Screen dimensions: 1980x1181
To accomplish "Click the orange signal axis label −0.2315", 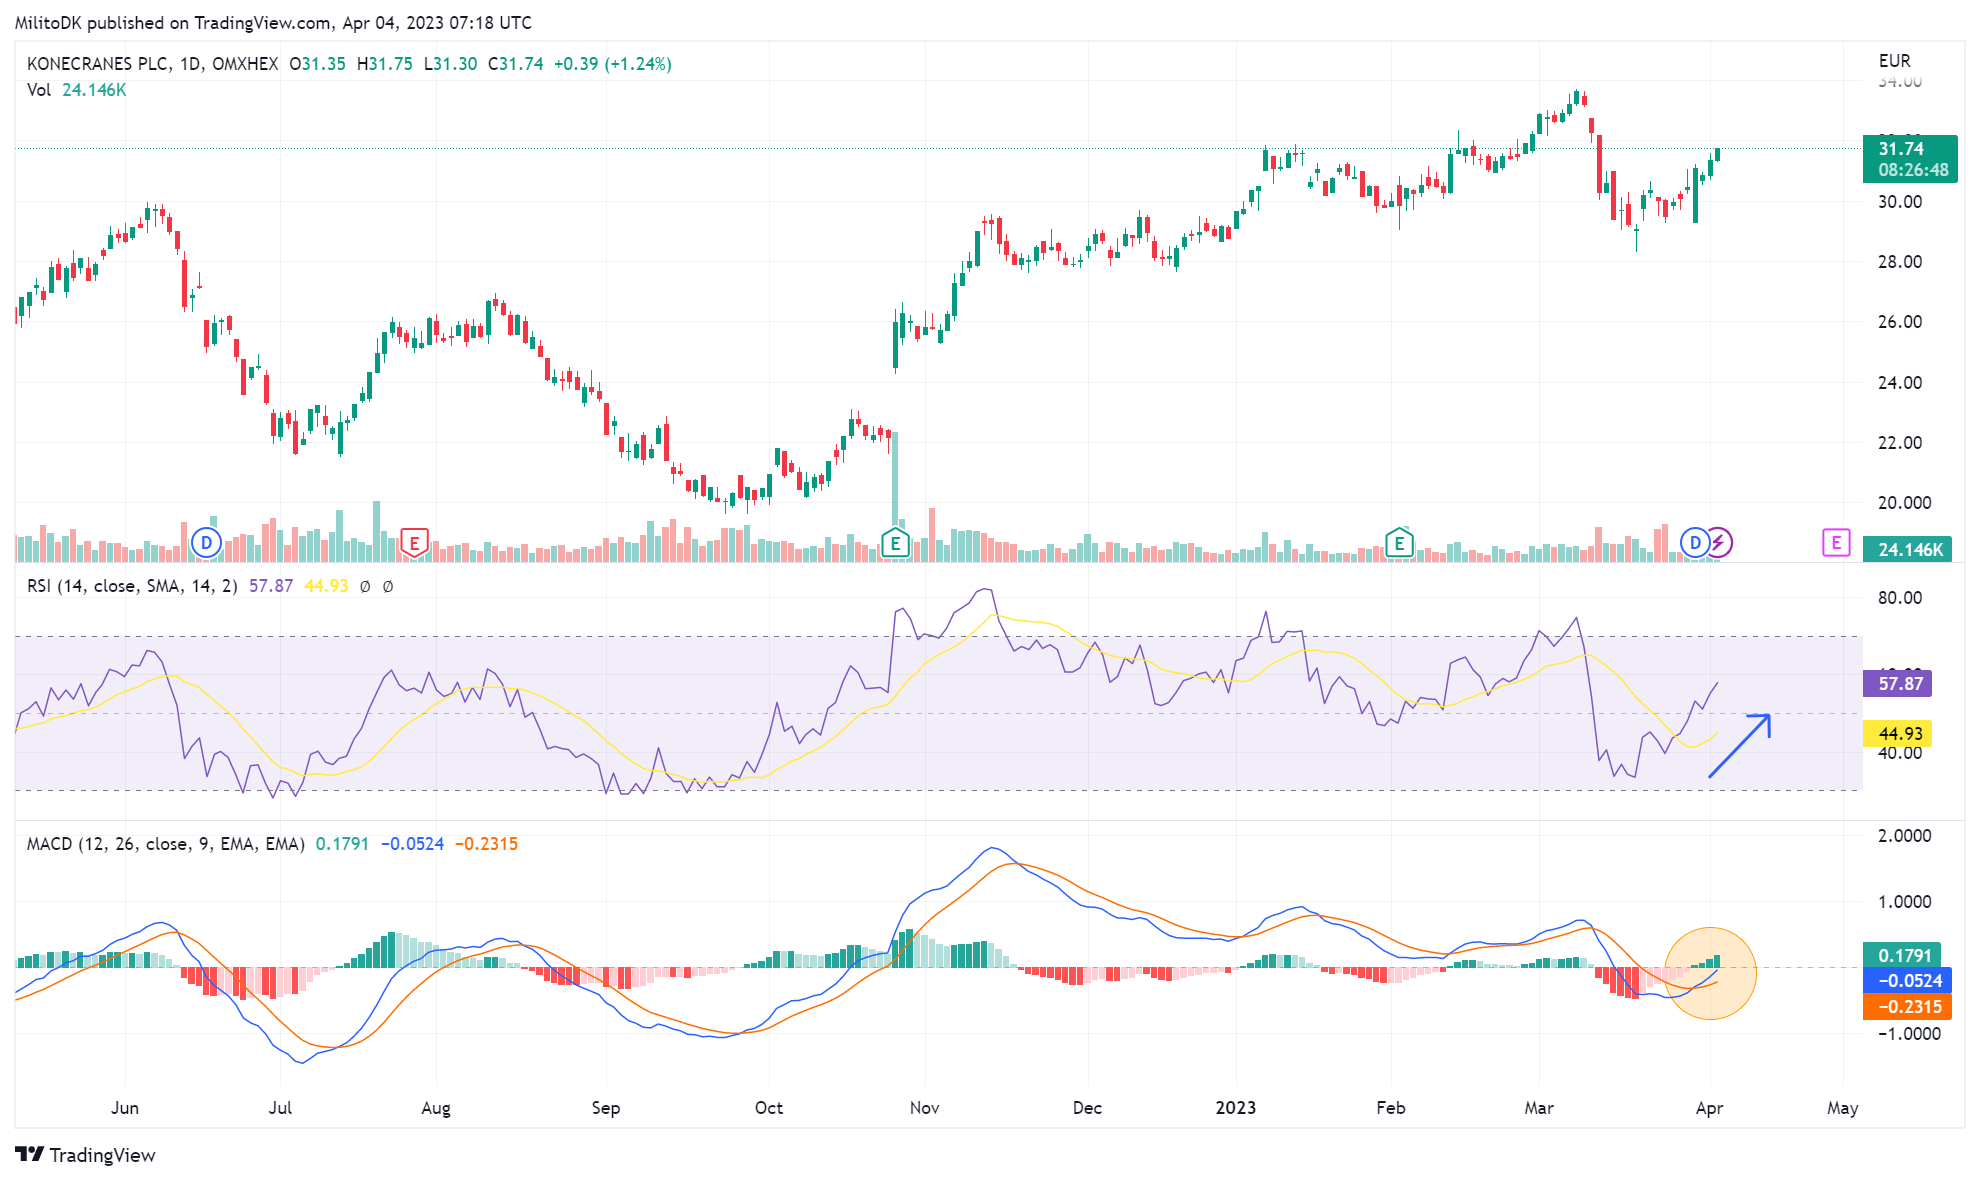I will 1908,1007.
